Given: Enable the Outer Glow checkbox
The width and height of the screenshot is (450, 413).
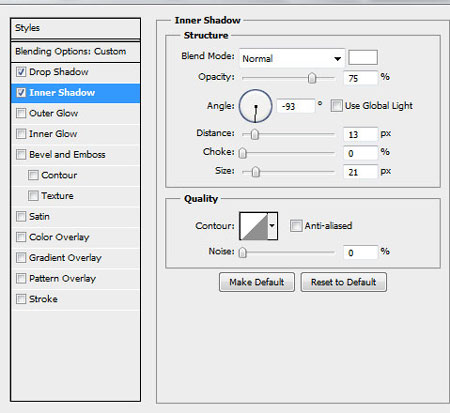Looking at the screenshot, I should pos(21,113).
